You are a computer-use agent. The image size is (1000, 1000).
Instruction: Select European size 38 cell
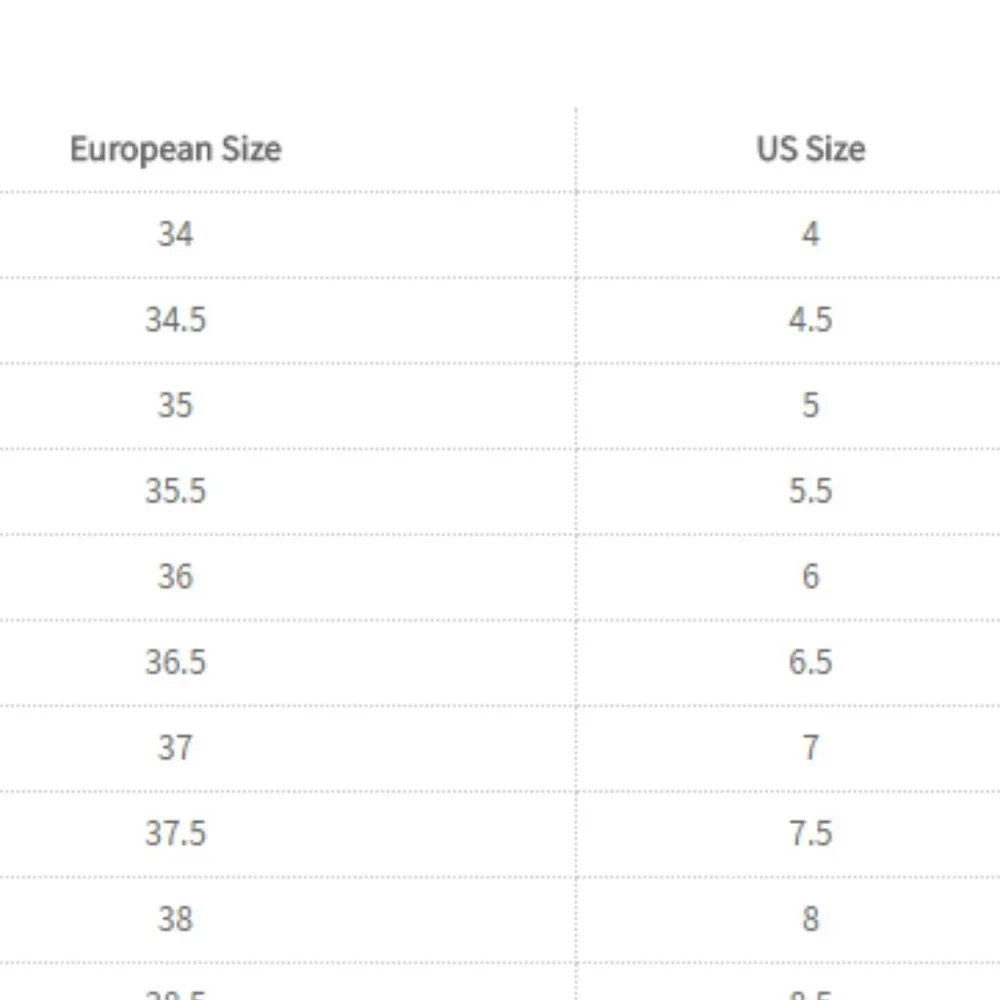click(175, 919)
